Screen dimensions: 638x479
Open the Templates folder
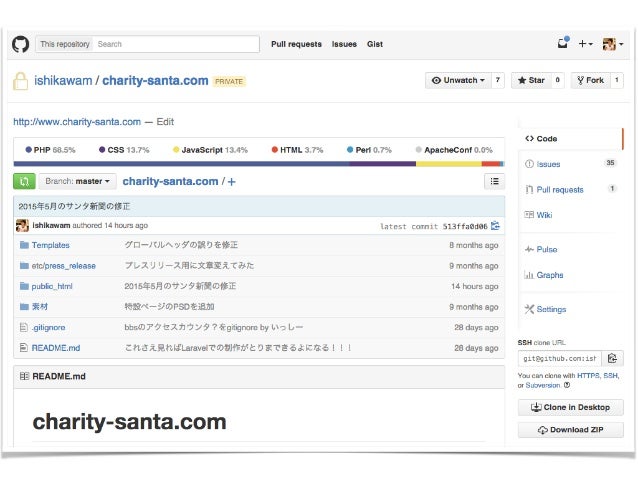point(50,245)
